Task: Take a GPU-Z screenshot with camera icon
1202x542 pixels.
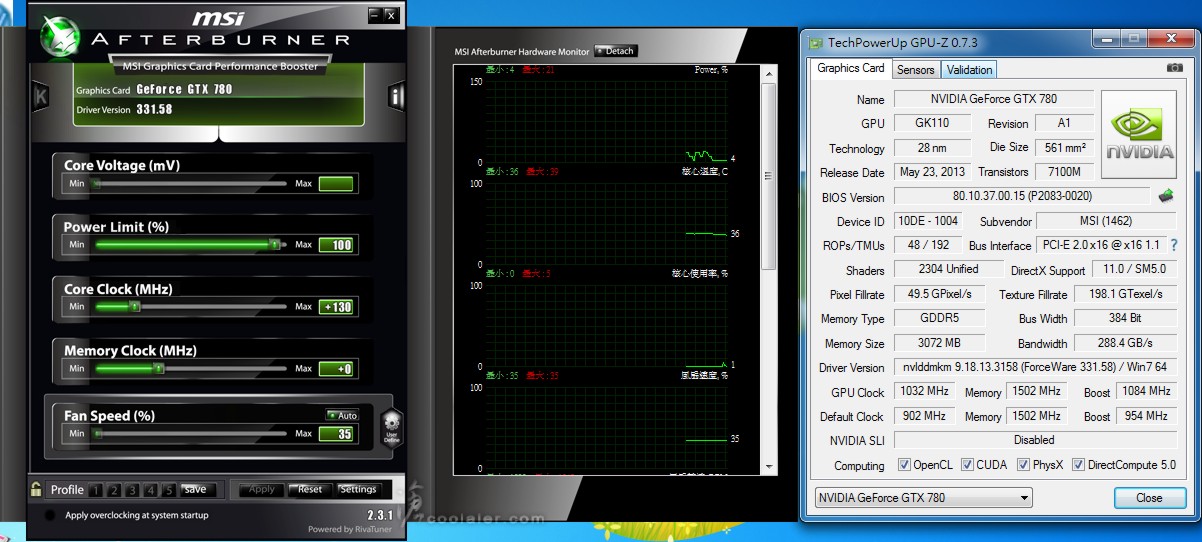Action: coord(1174,68)
